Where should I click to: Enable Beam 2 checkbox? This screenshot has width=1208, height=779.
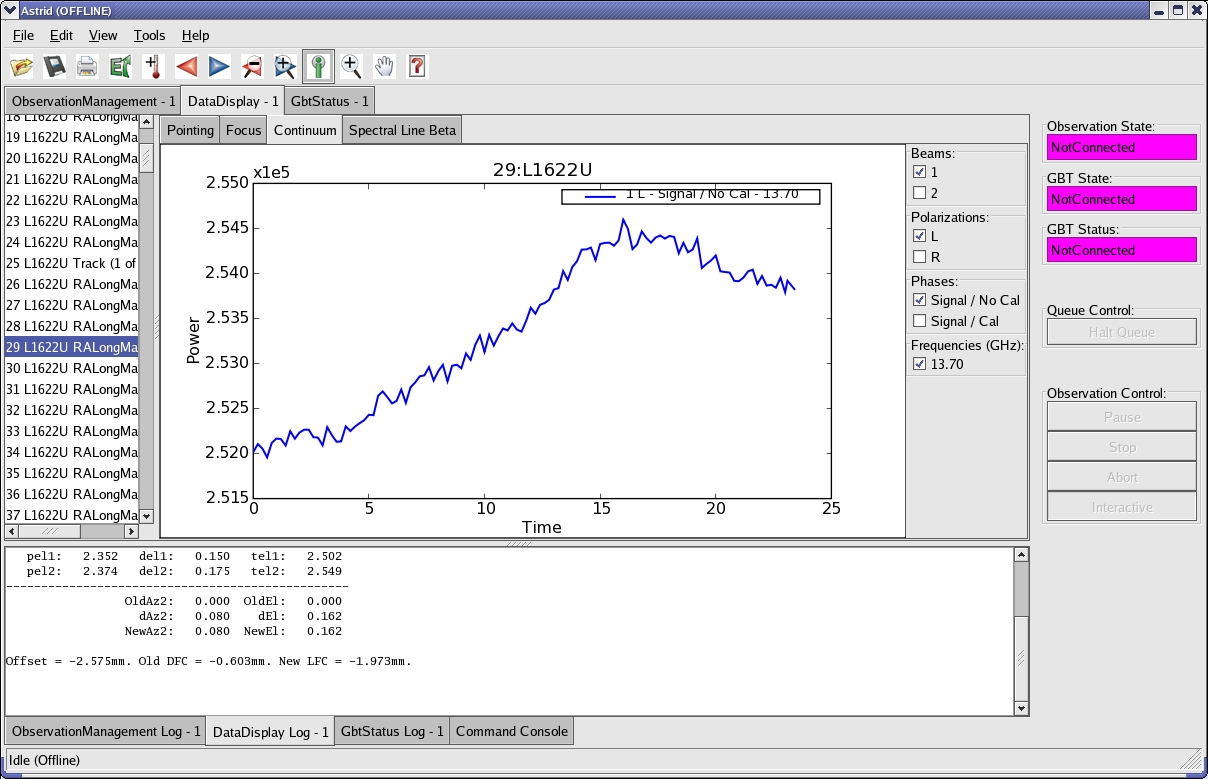pos(920,193)
